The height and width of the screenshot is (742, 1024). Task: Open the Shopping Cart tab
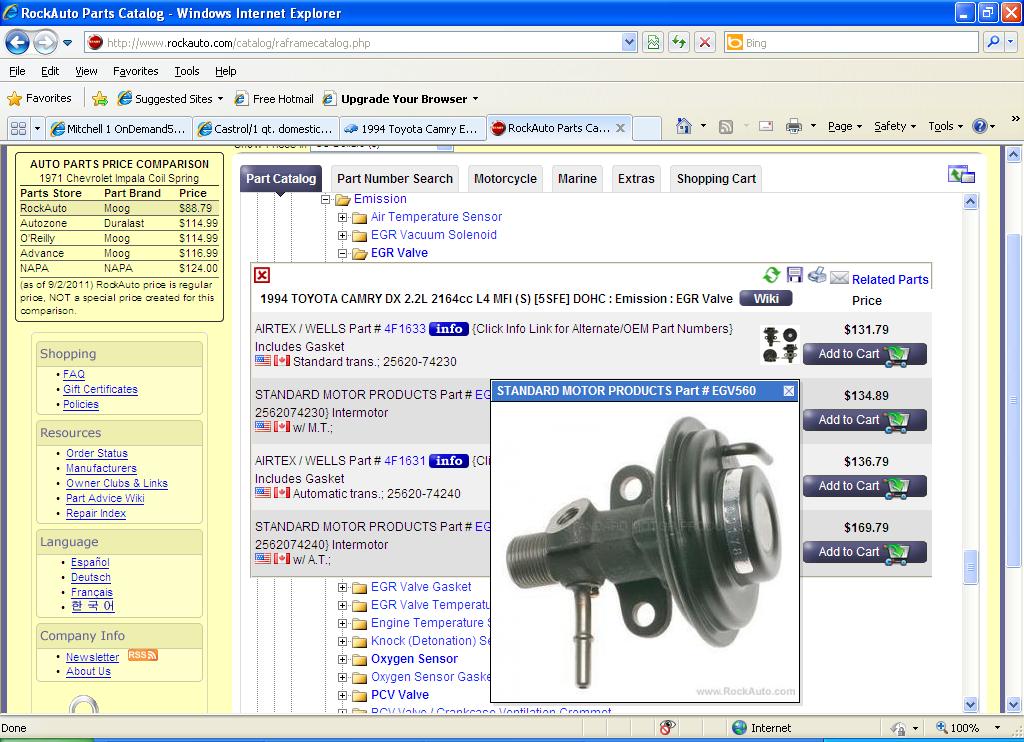[x=716, y=179]
